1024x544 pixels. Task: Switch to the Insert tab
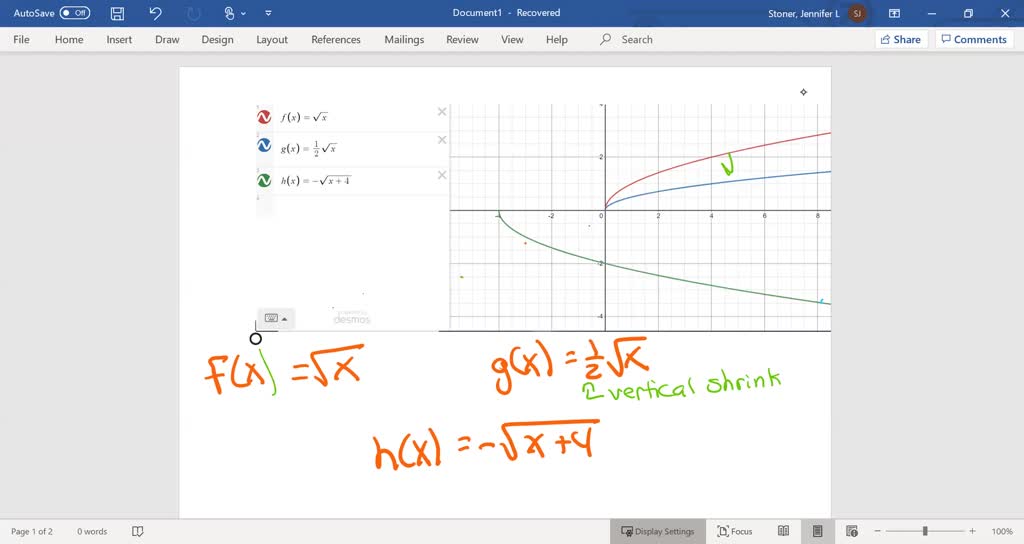tap(119, 39)
